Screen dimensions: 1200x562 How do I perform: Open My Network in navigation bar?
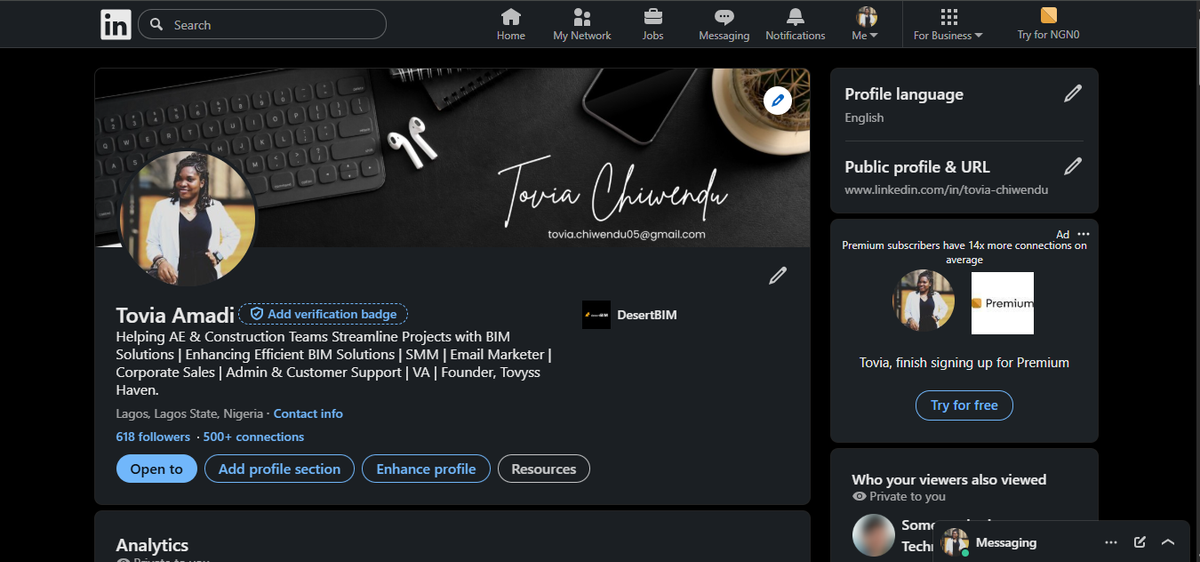(582, 24)
